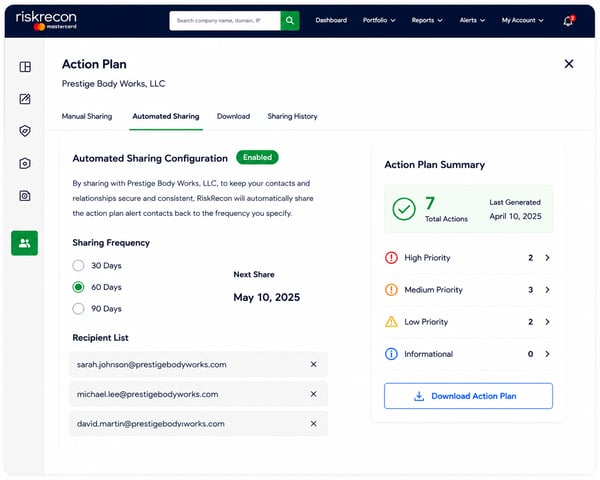Open the My Account dropdown
600x480 pixels.
522,20
